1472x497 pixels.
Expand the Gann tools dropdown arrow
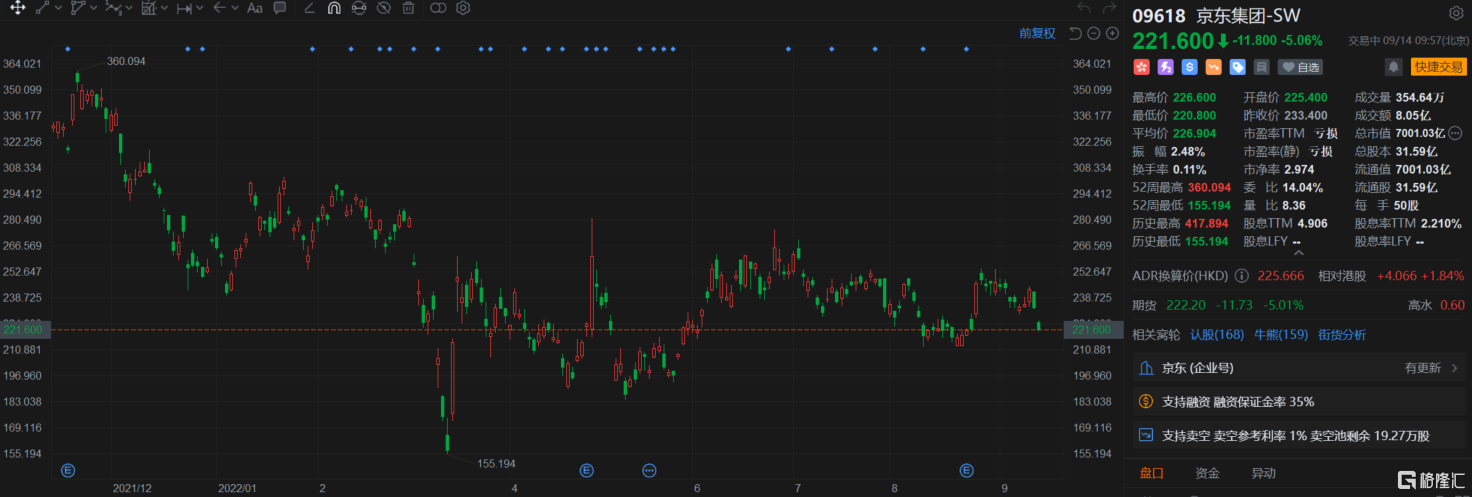point(165,8)
